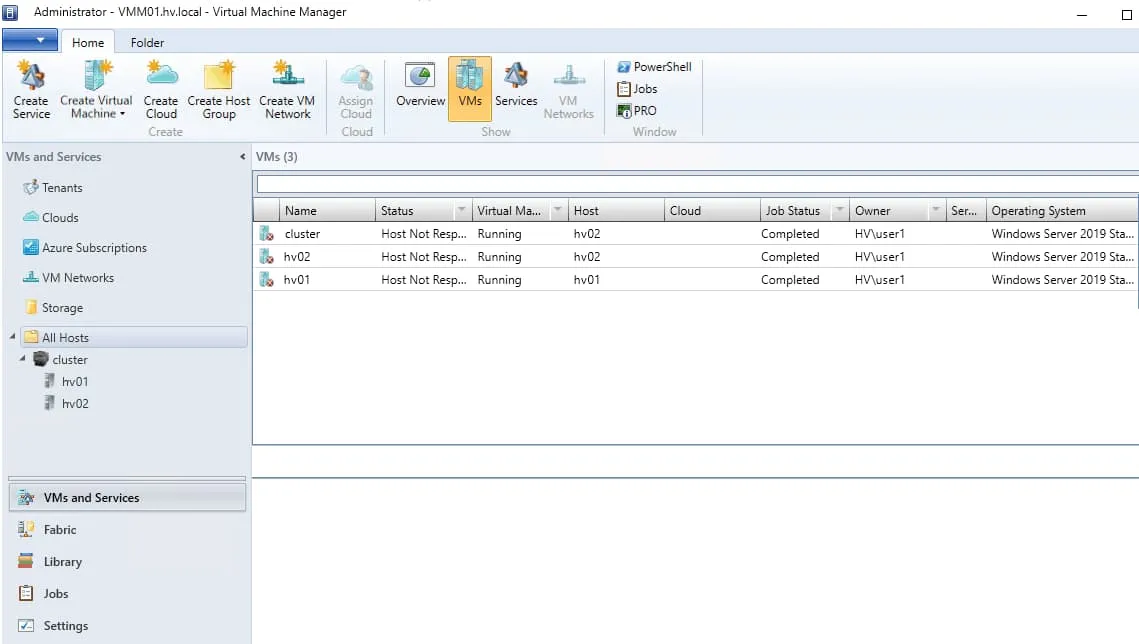1139x644 pixels.
Task: Show the Services view
Action: tap(516, 87)
